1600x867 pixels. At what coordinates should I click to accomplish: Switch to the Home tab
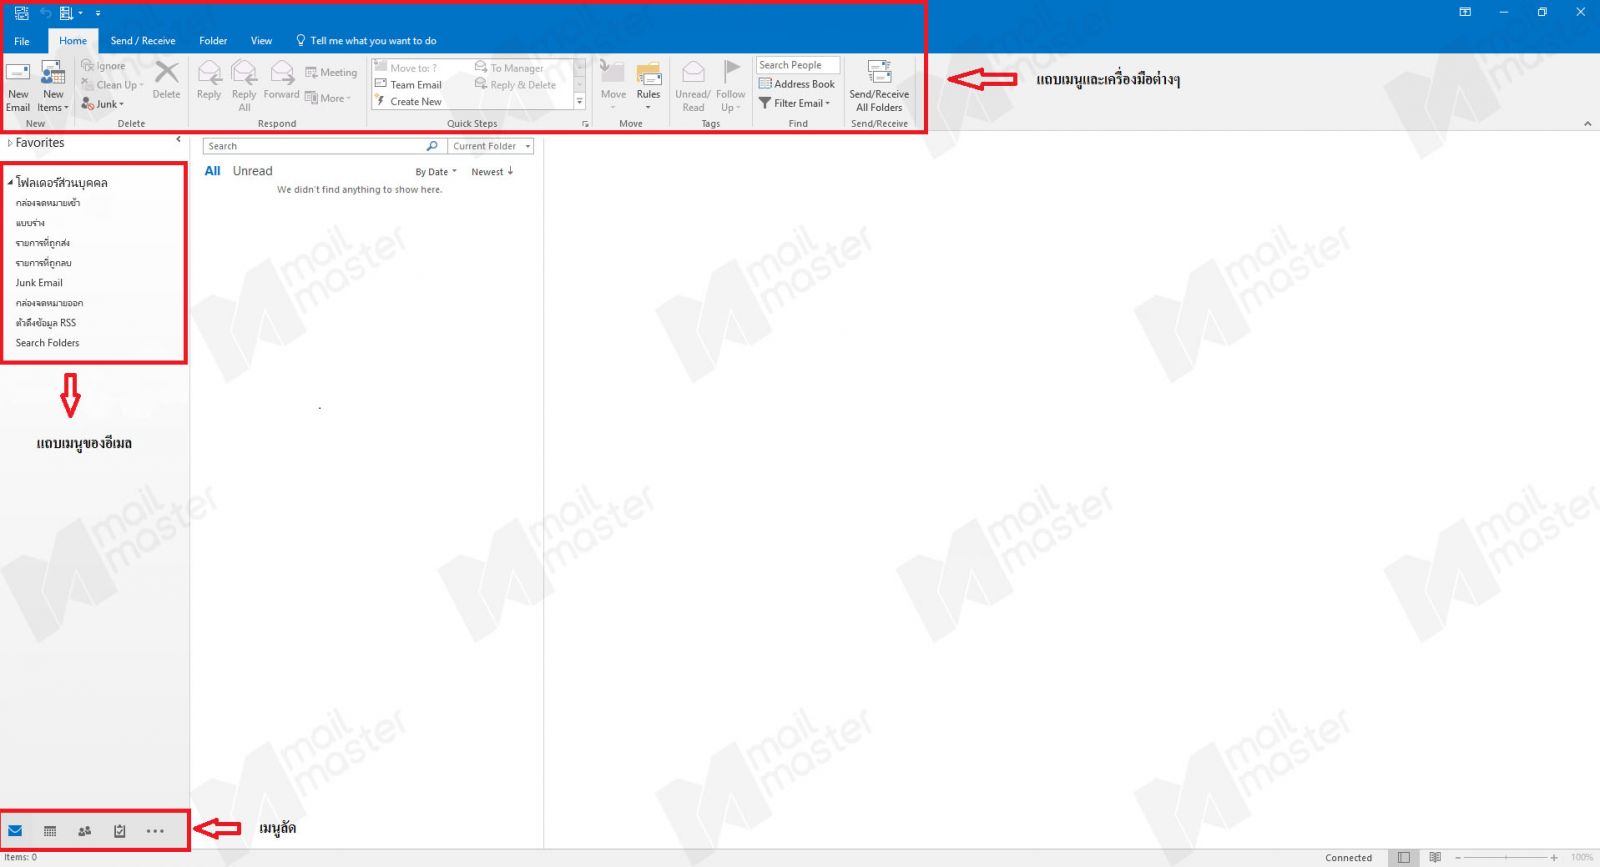[x=73, y=41]
